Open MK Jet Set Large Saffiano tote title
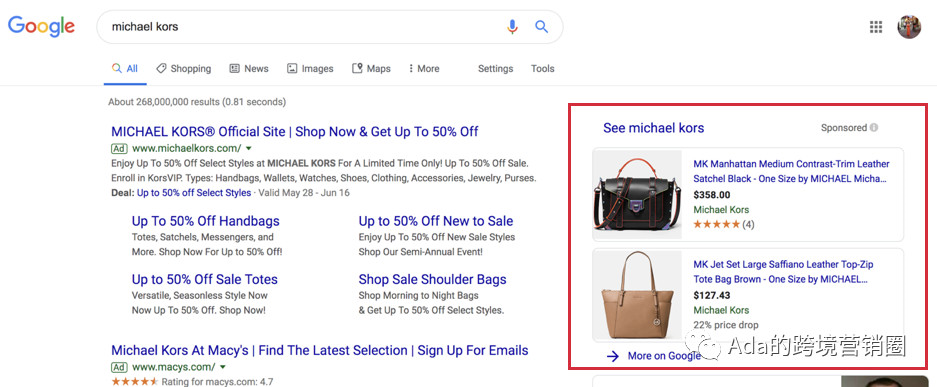The height and width of the screenshot is (387, 937). click(783, 272)
